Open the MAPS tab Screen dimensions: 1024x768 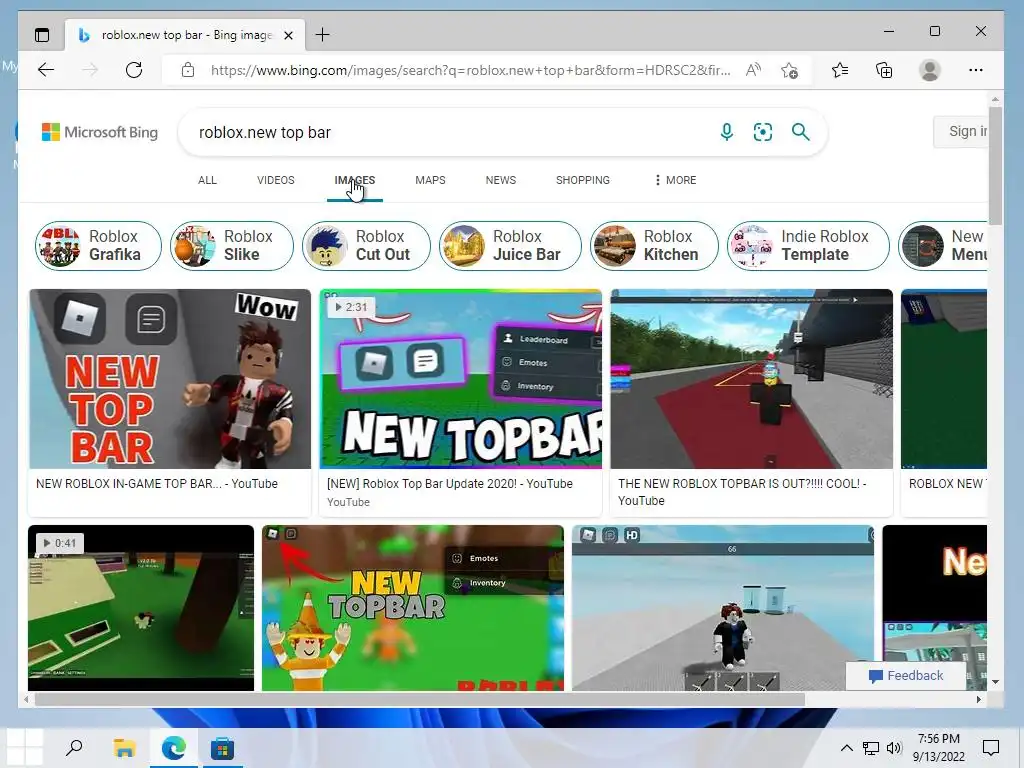click(x=430, y=180)
